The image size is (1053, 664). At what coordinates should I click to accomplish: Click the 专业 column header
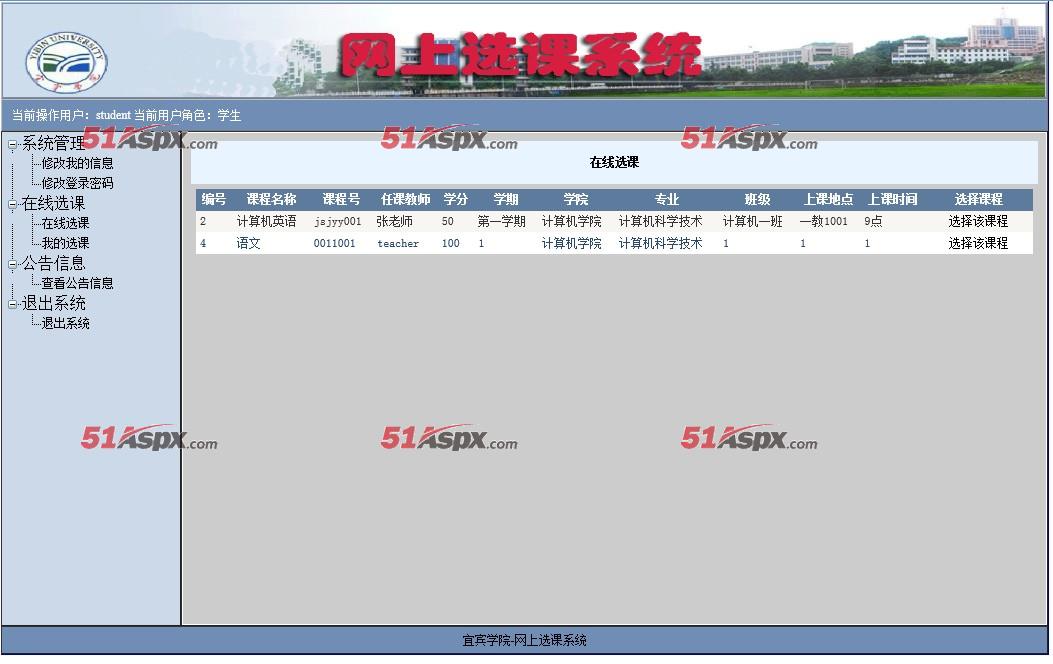(667, 199)
